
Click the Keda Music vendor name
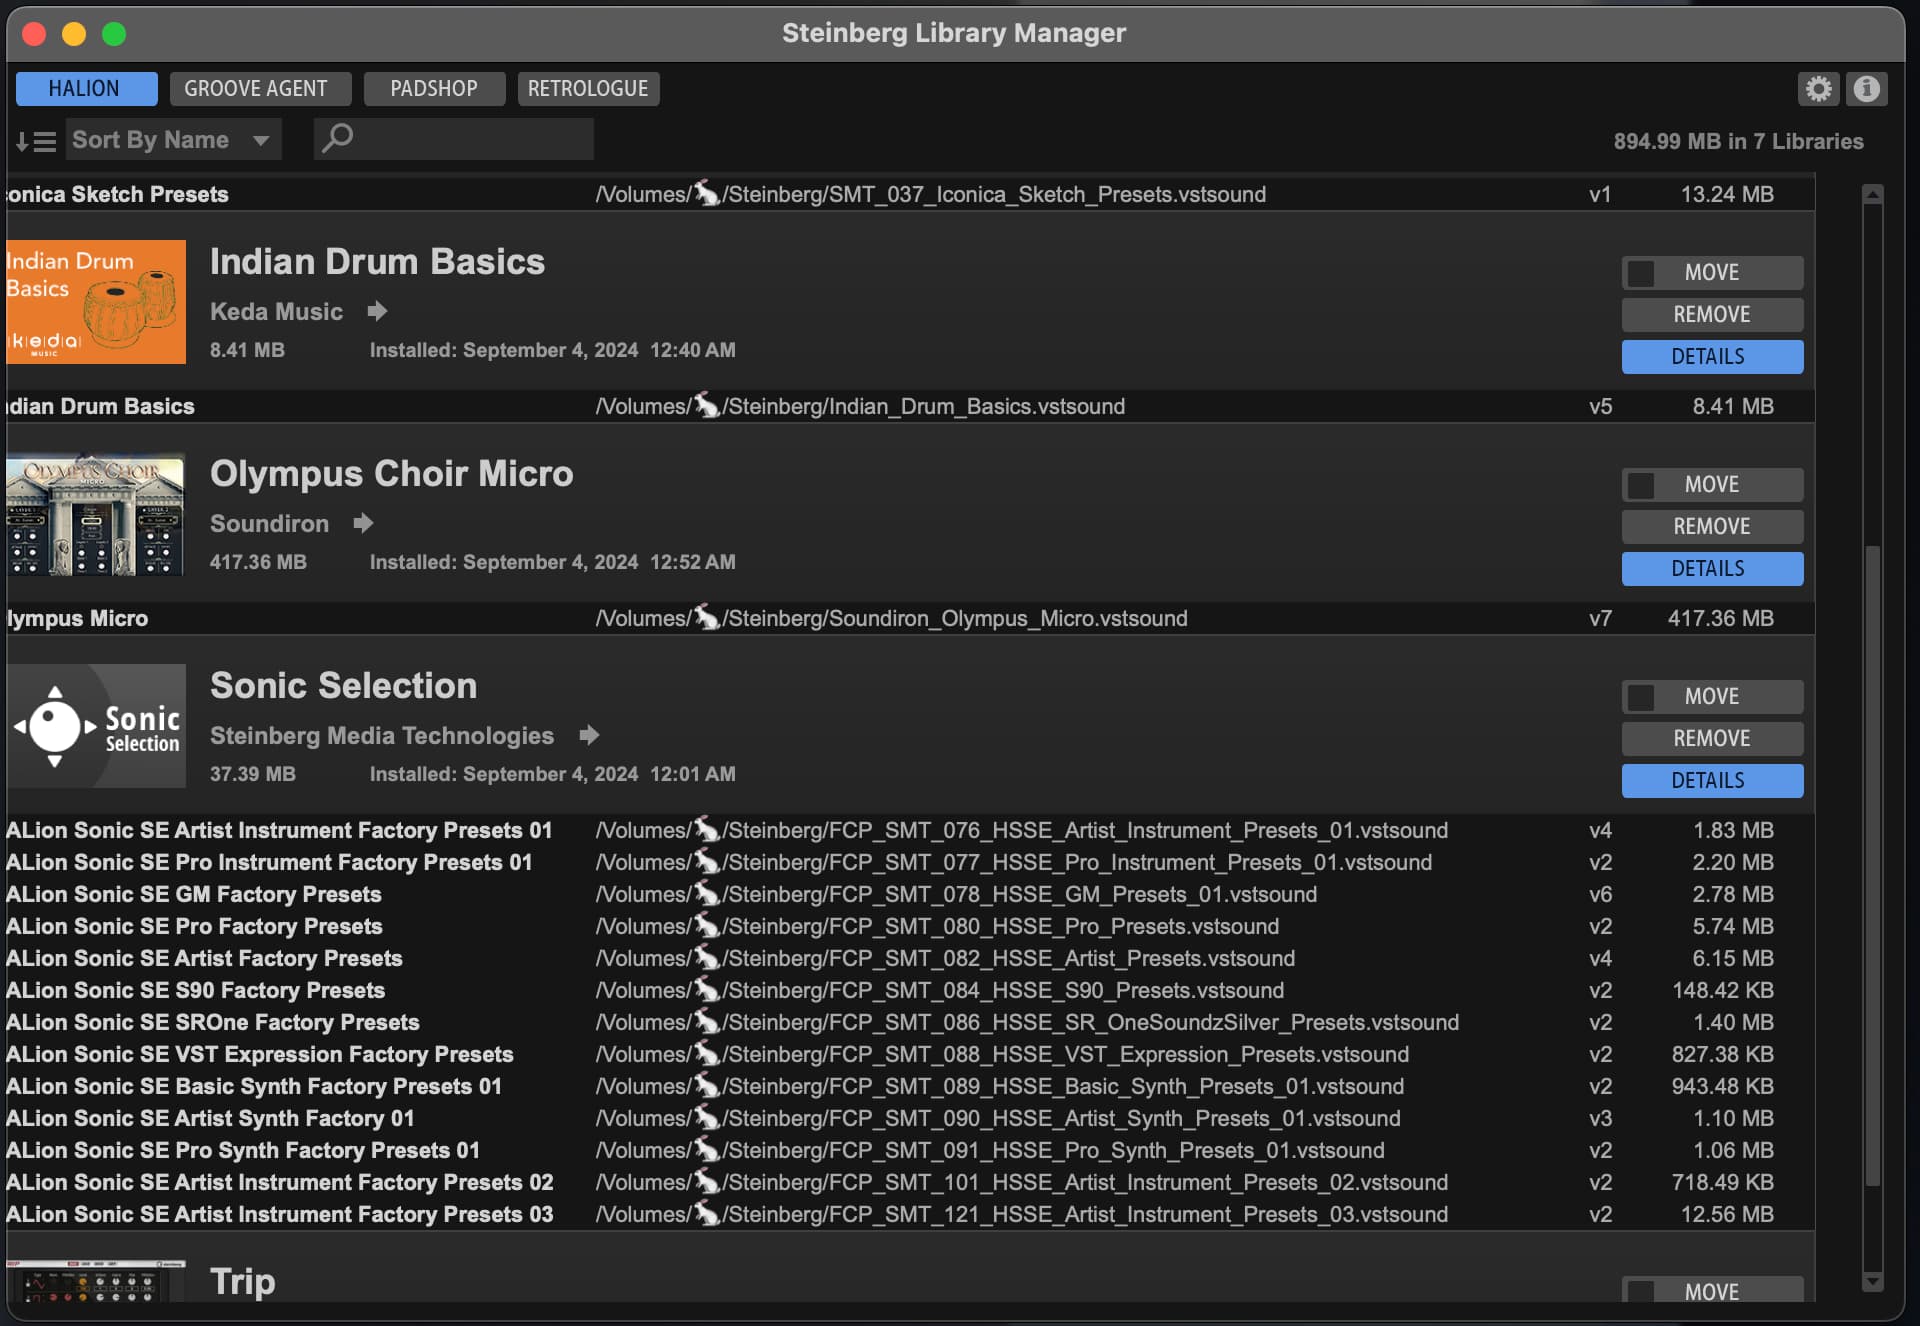(x=276, y=312)
